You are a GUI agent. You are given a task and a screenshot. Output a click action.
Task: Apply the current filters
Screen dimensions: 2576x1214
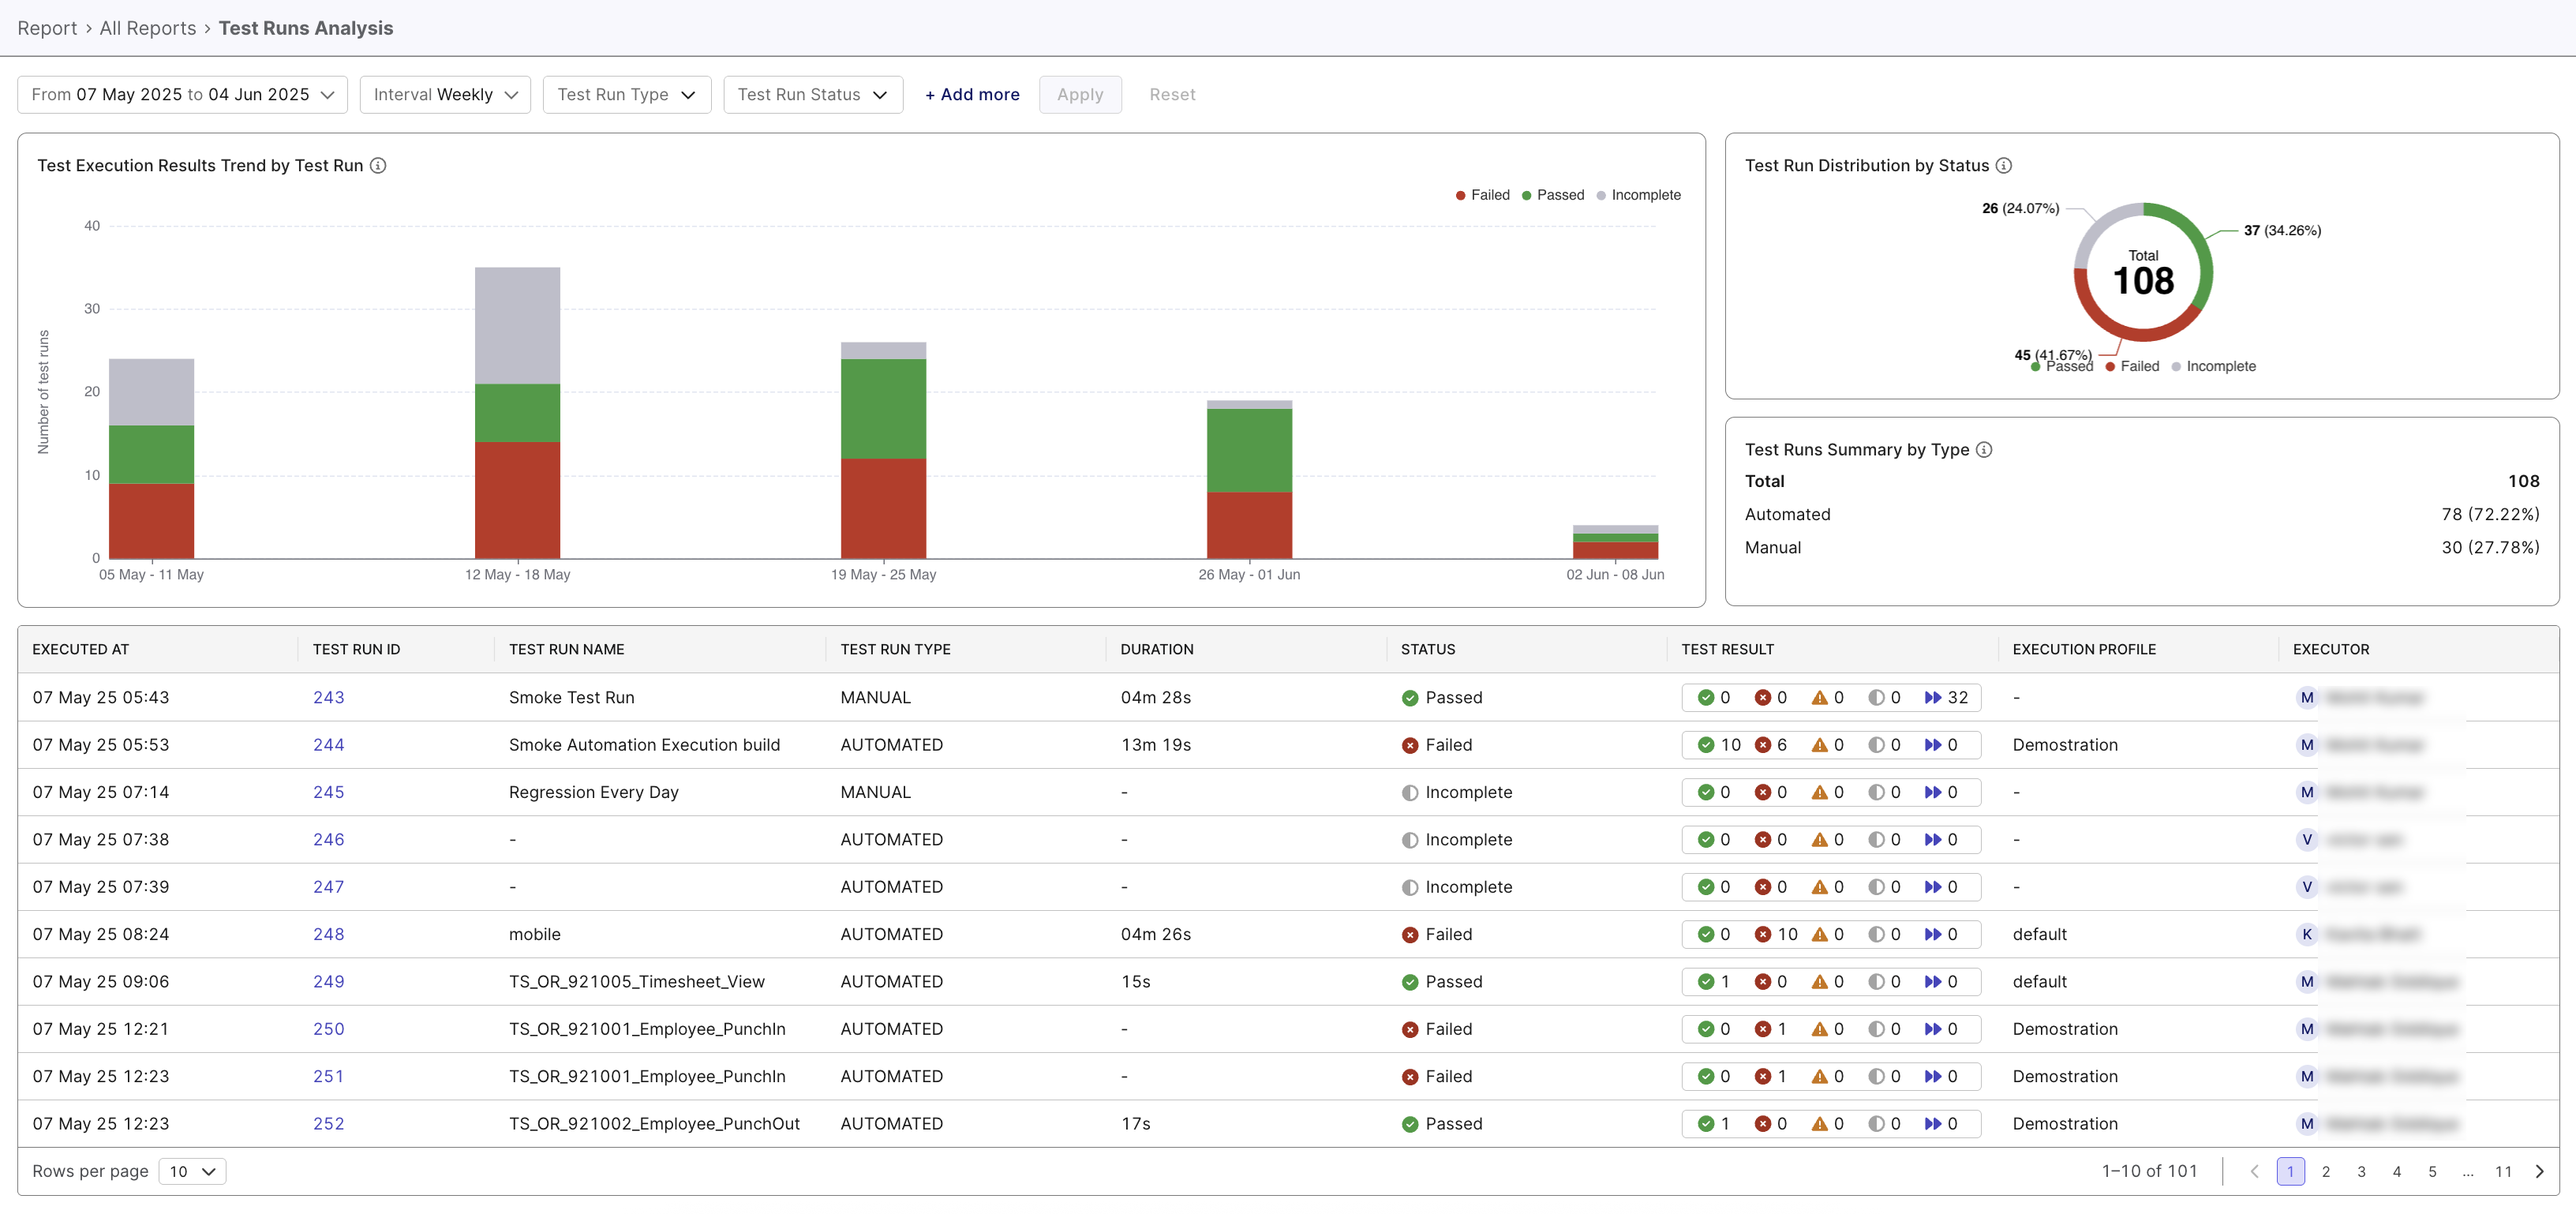(x=1080, y=94)
